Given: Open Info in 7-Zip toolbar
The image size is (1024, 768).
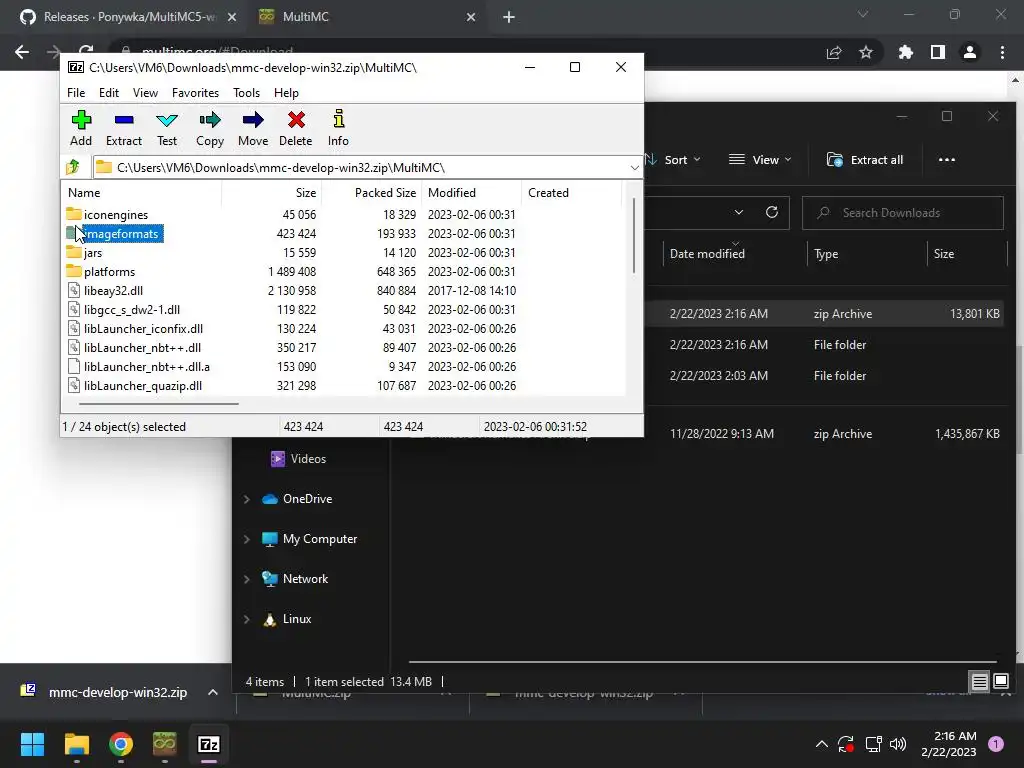Looking at the screenshot, I should tap(338, 128).
